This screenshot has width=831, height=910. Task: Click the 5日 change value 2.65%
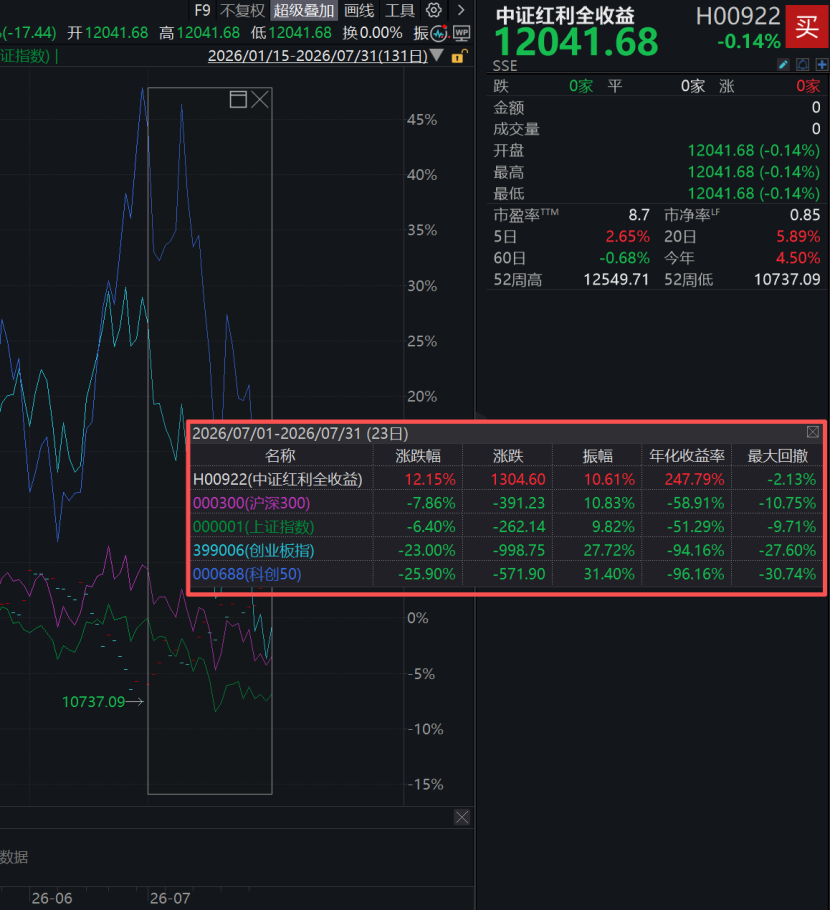click(627, 237)
